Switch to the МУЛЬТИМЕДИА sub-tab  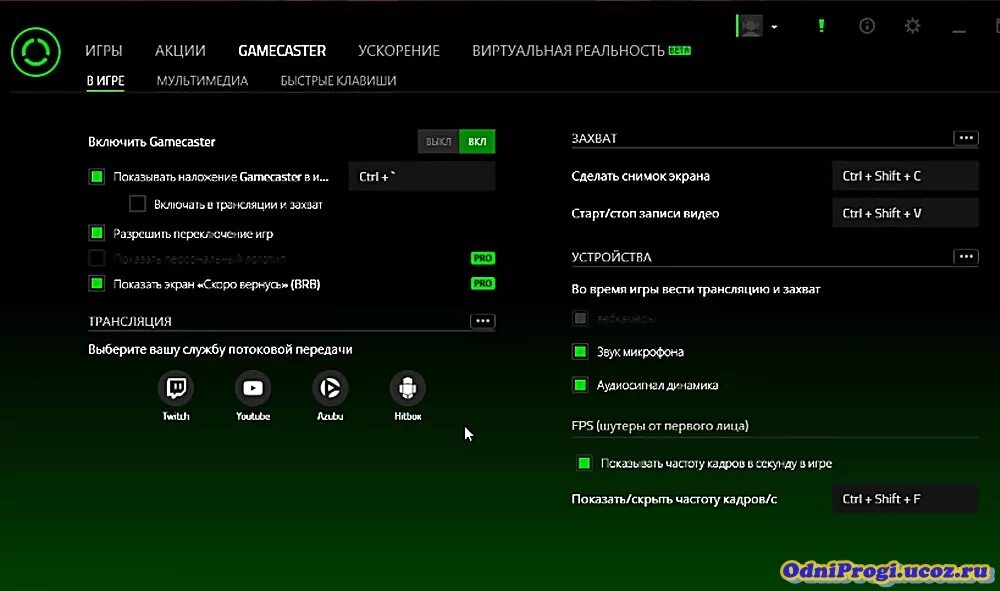pyautogui.click(x=202, y=81)
